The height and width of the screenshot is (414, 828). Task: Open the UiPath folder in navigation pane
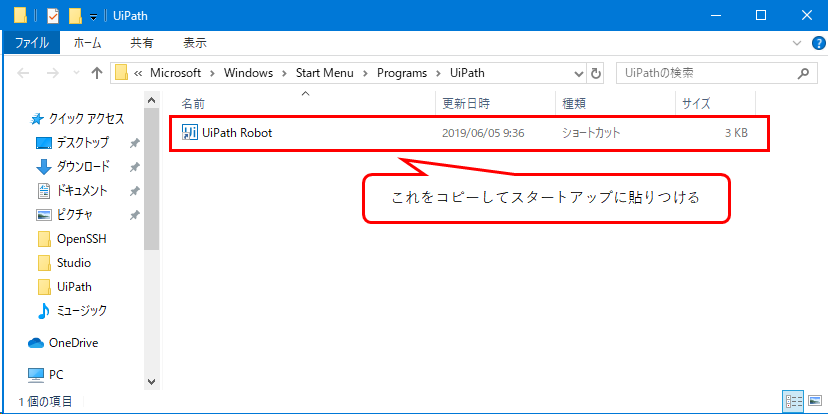click(74, 287)
